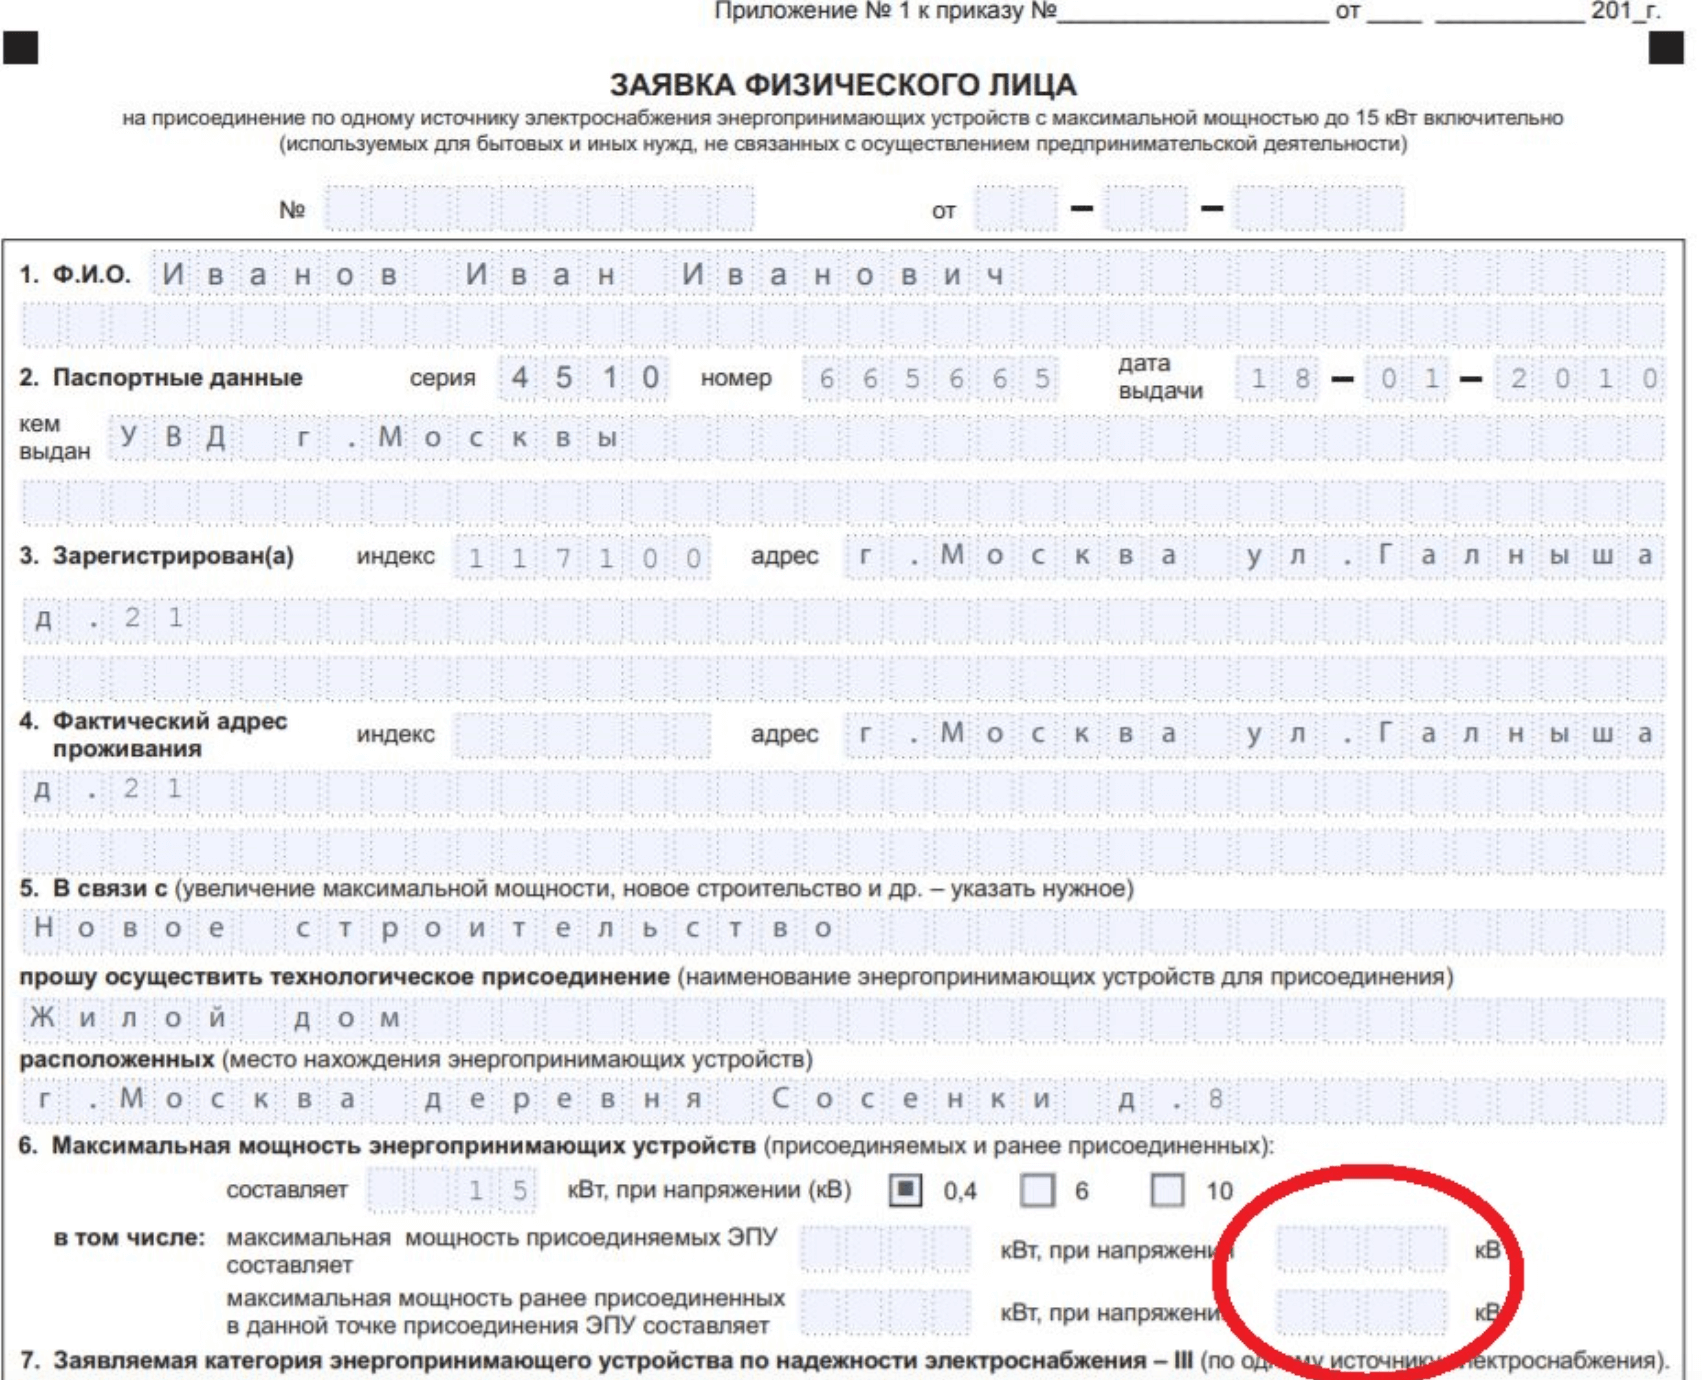Click the issue date day cells 18
Viewport: 1702px width, 1380px height.
[x=1277, y=378]
